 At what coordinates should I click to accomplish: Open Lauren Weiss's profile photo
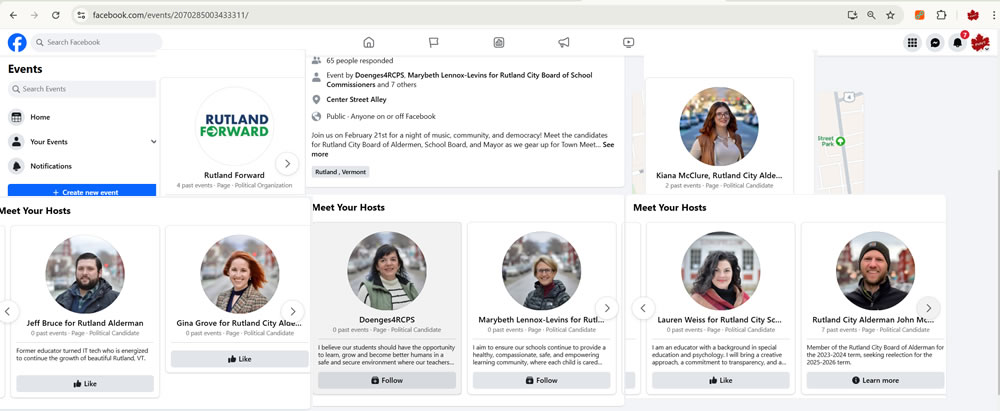721,271
